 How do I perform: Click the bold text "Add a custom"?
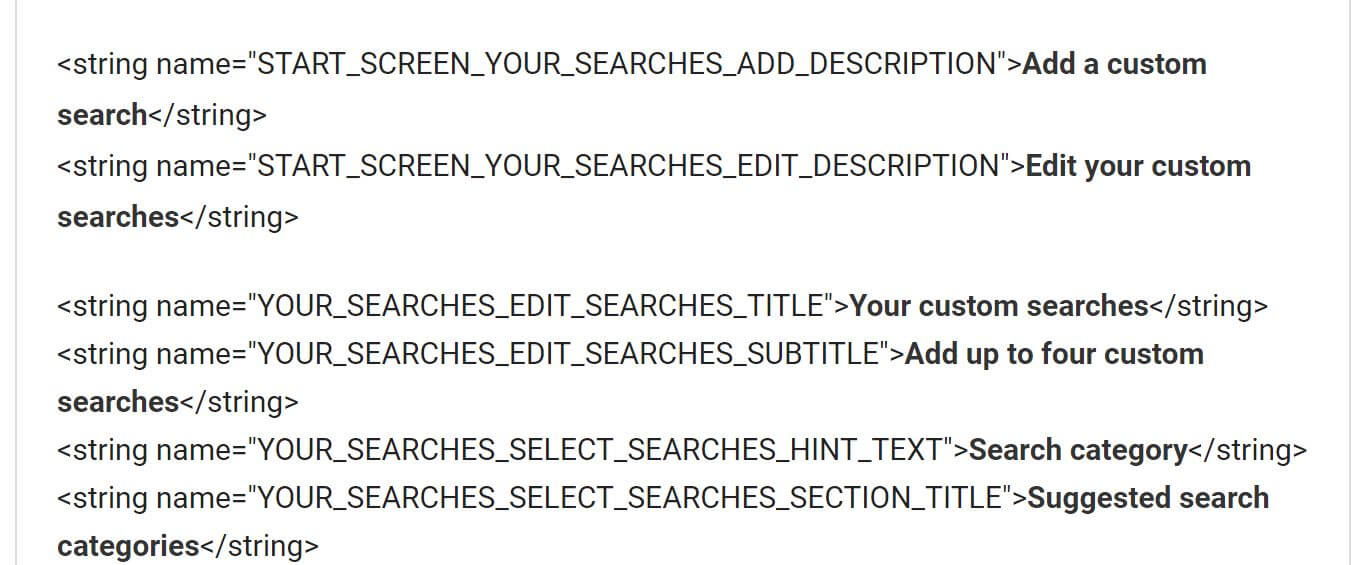point(1114,64)
